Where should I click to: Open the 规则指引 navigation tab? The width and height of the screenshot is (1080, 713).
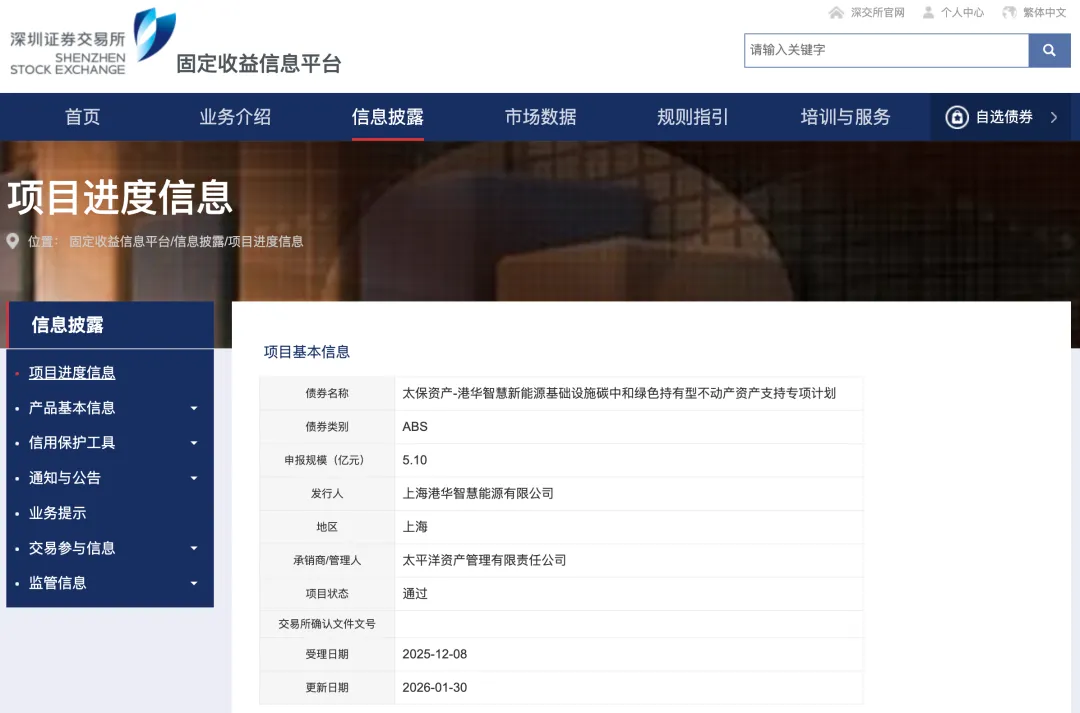click(693, 117)
